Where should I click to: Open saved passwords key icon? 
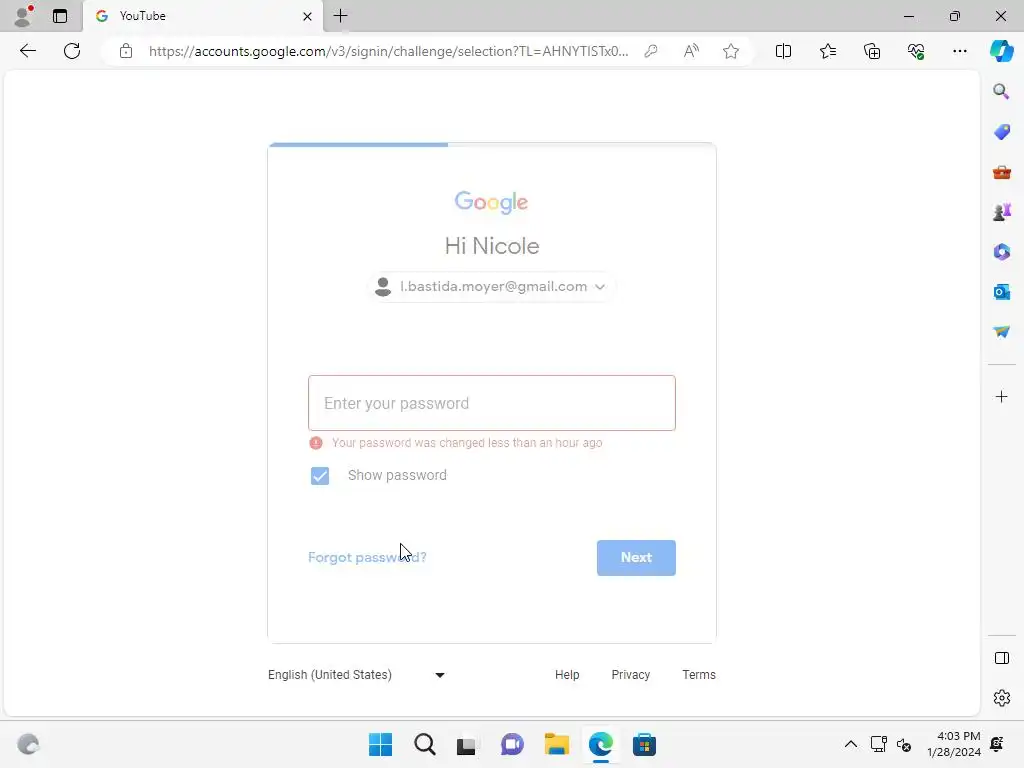[650, 51]
